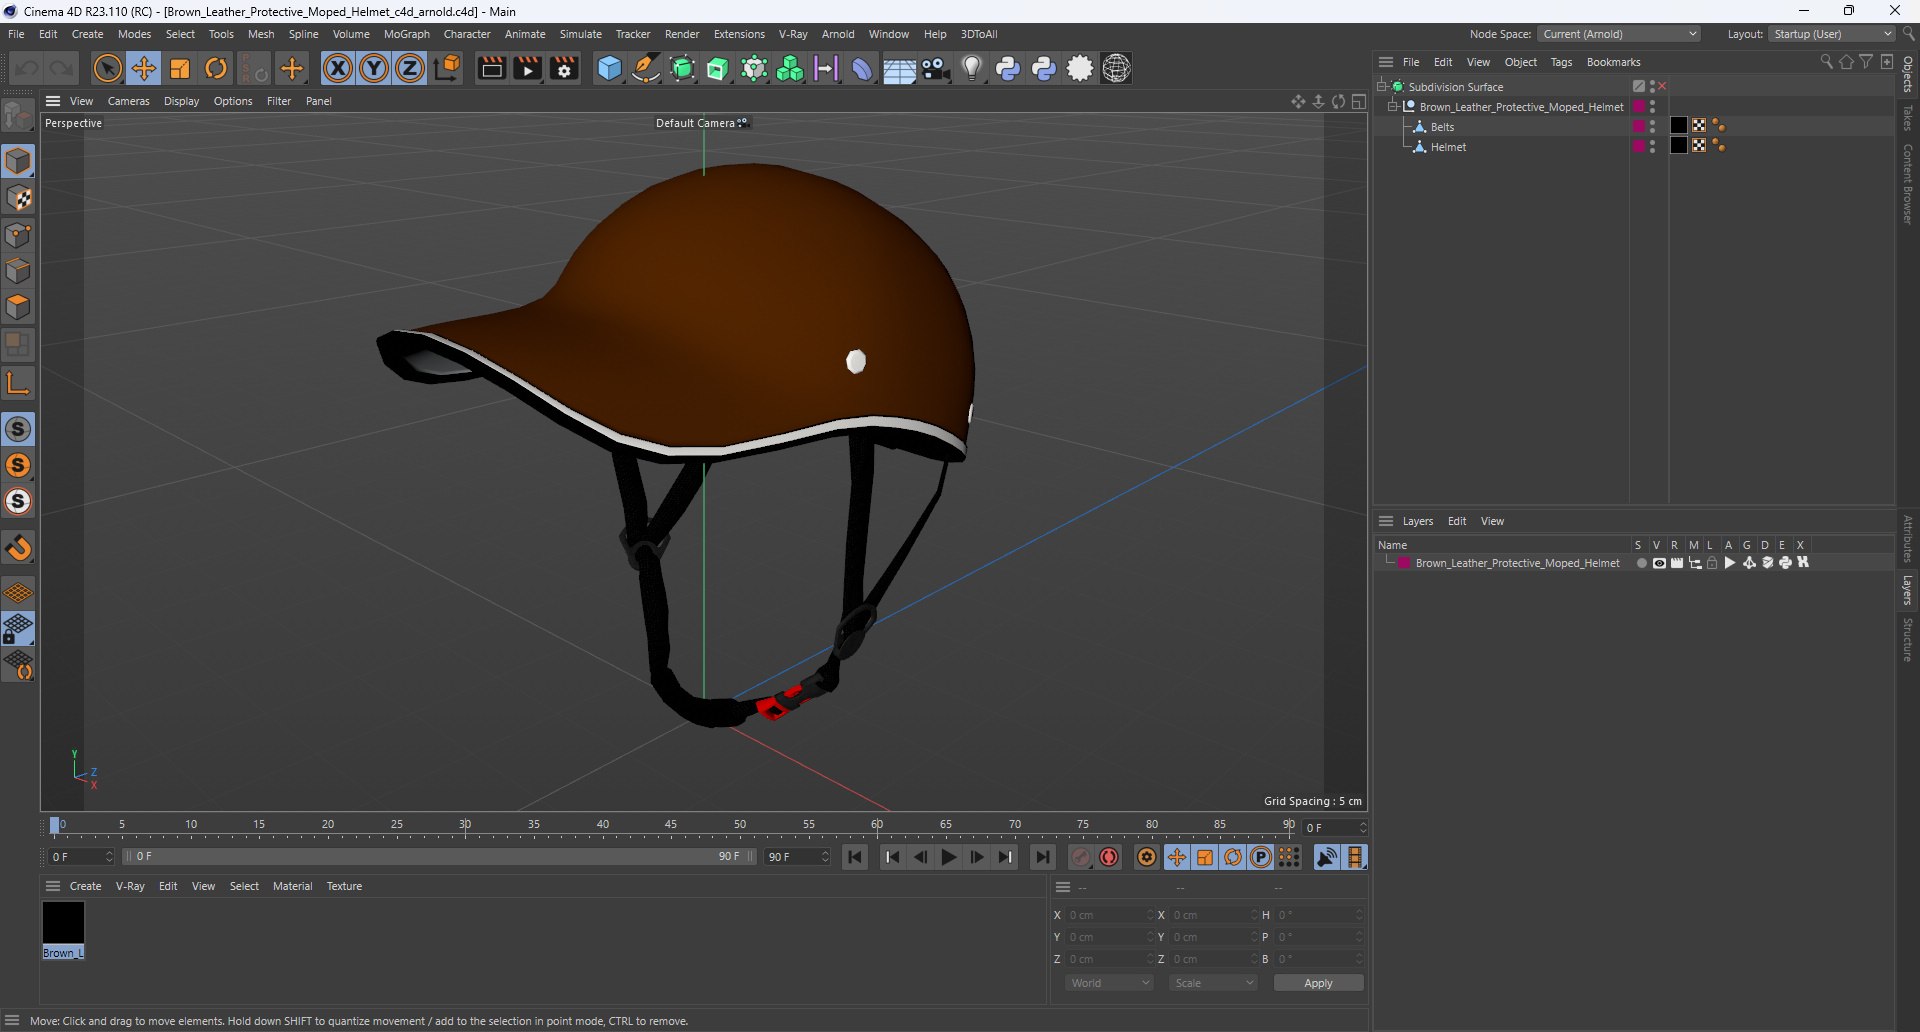Toggle layer visibility eye in Layers panel
This screenshot has height=1032, width=1920.
pos(1659,563)
